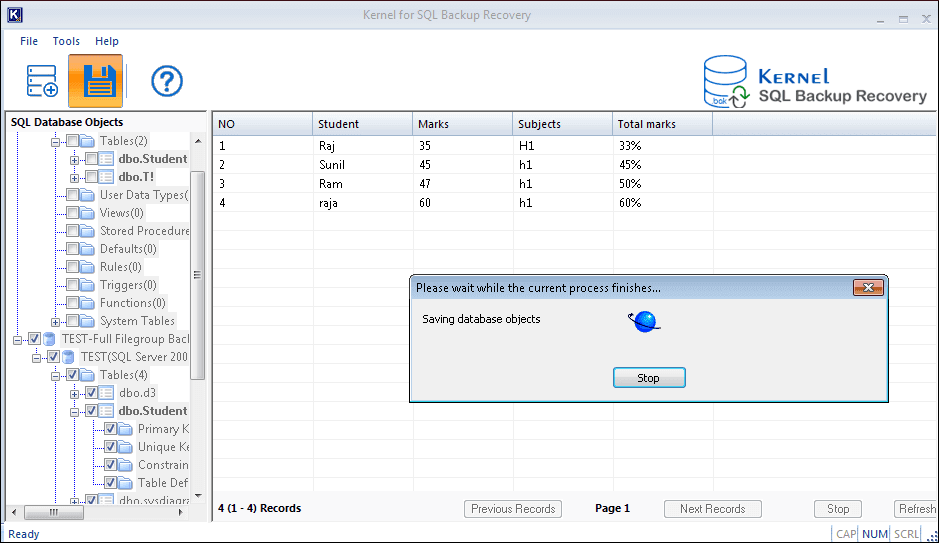The image size is (939, 543).
Task: Click the Tables(2) folder icon
Action: coord(87,141)
